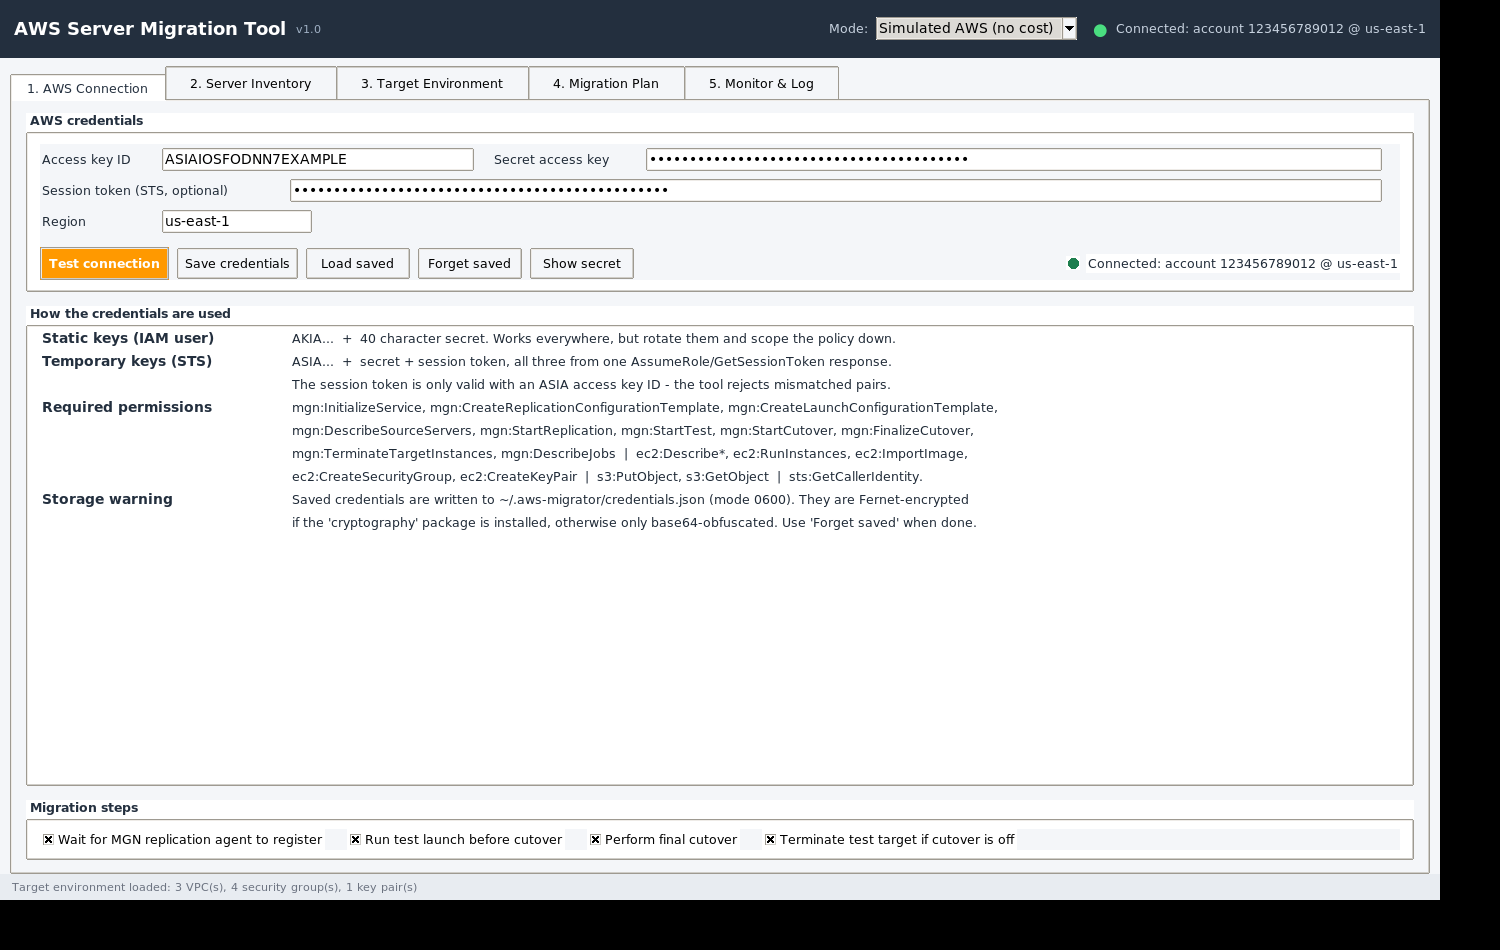
Task: Click connection status text beside the Show secret button
Action: [1243, 264]
